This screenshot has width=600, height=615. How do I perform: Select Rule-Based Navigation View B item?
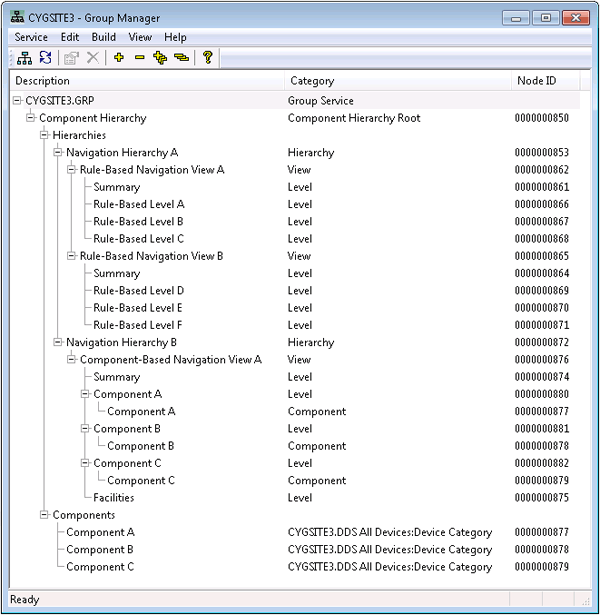151,256
